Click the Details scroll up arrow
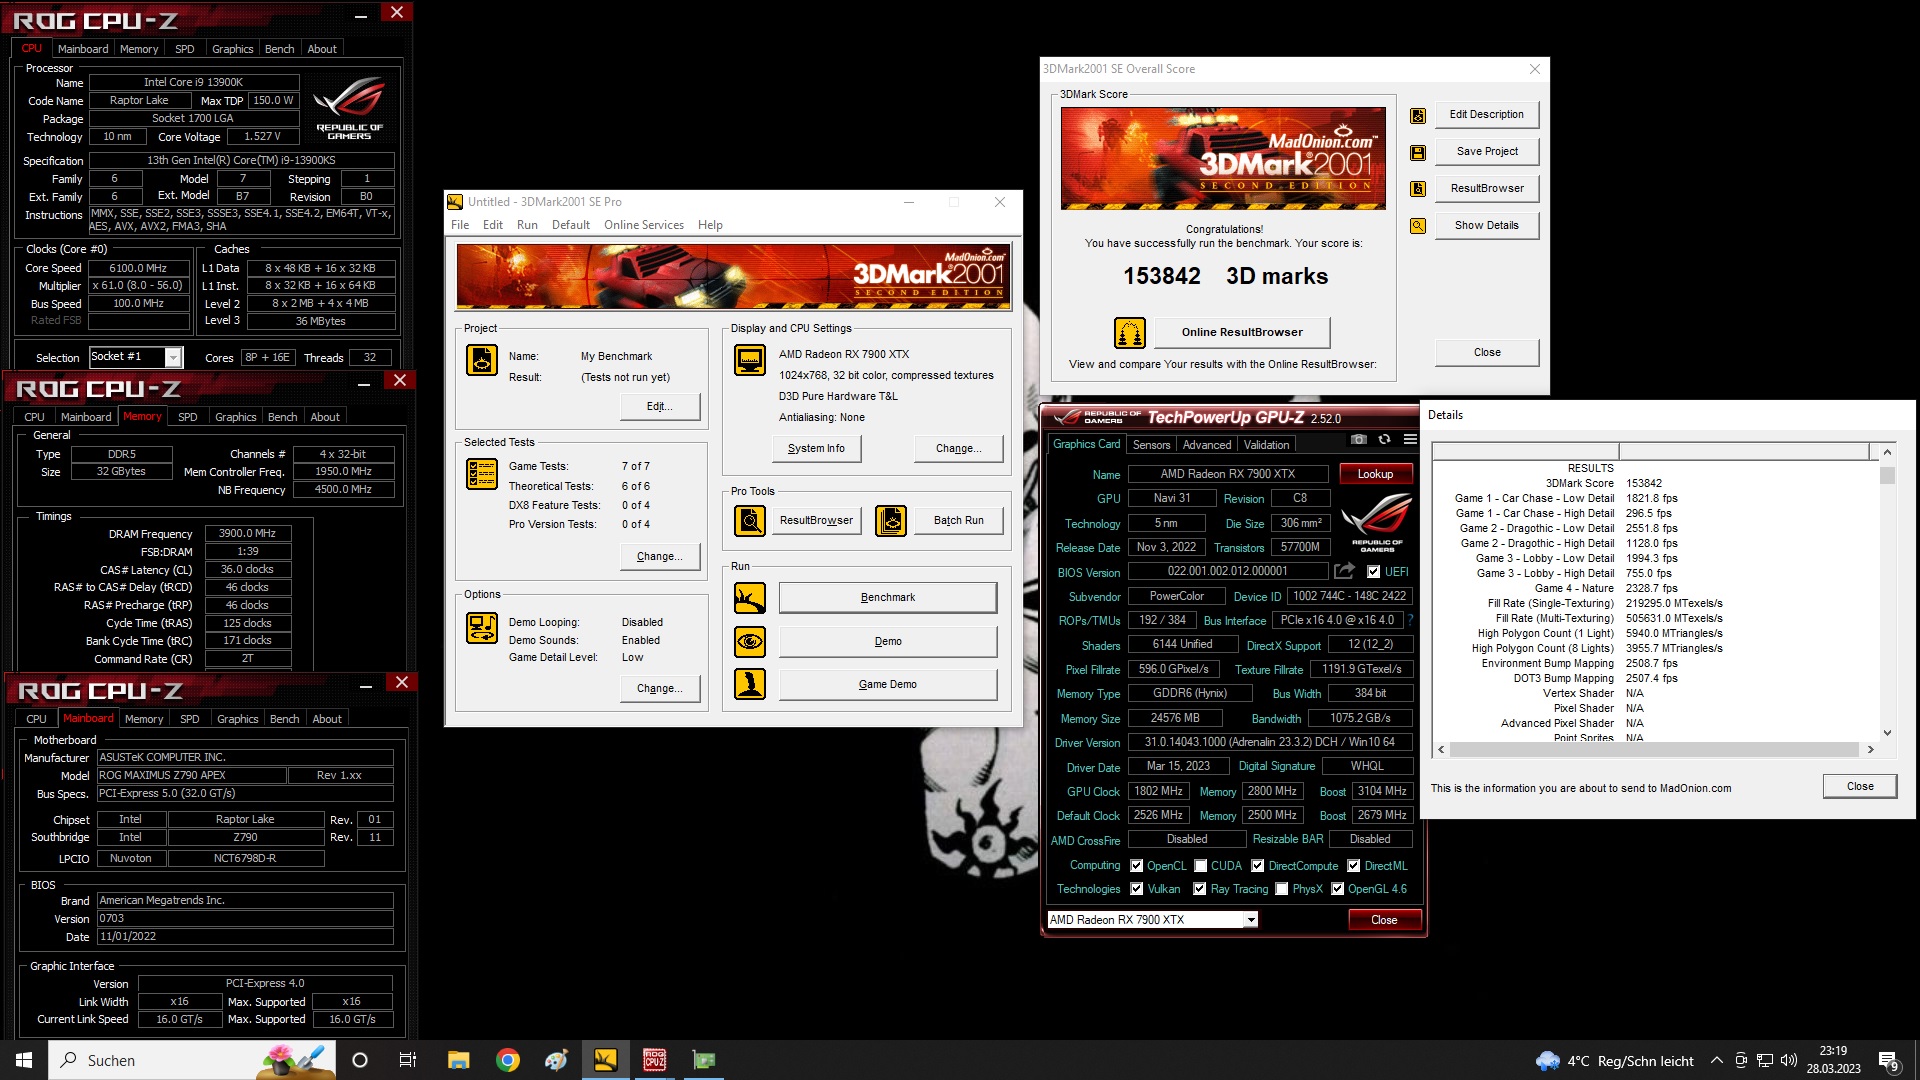 pyautogui.click(x=1887, y=452)
